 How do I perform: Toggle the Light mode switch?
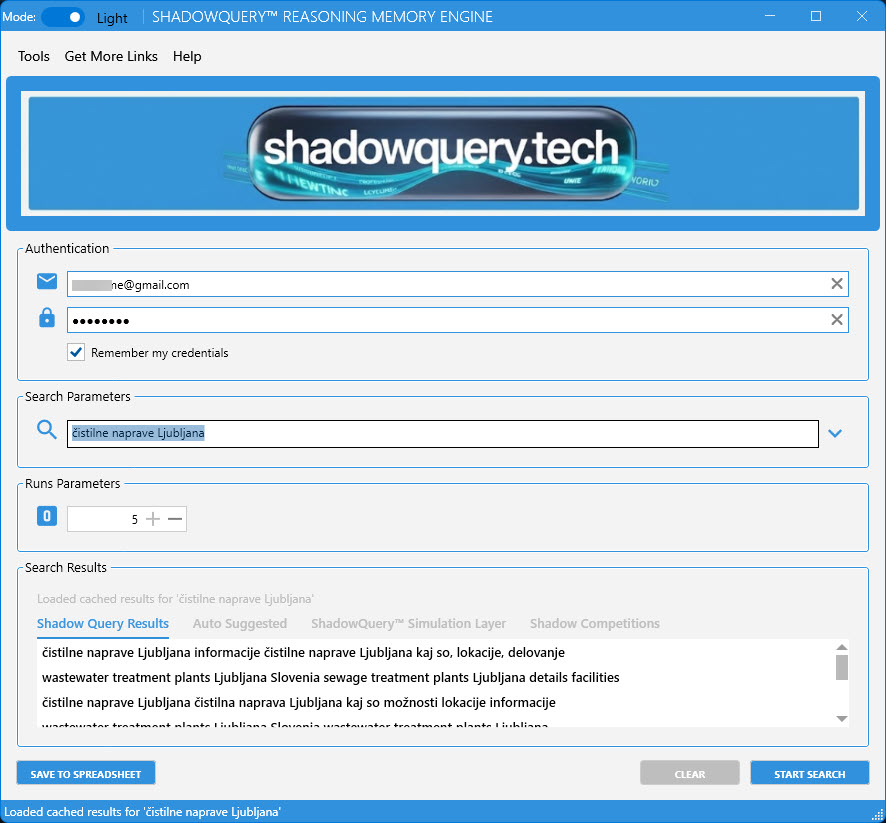[x=63, y=17]
